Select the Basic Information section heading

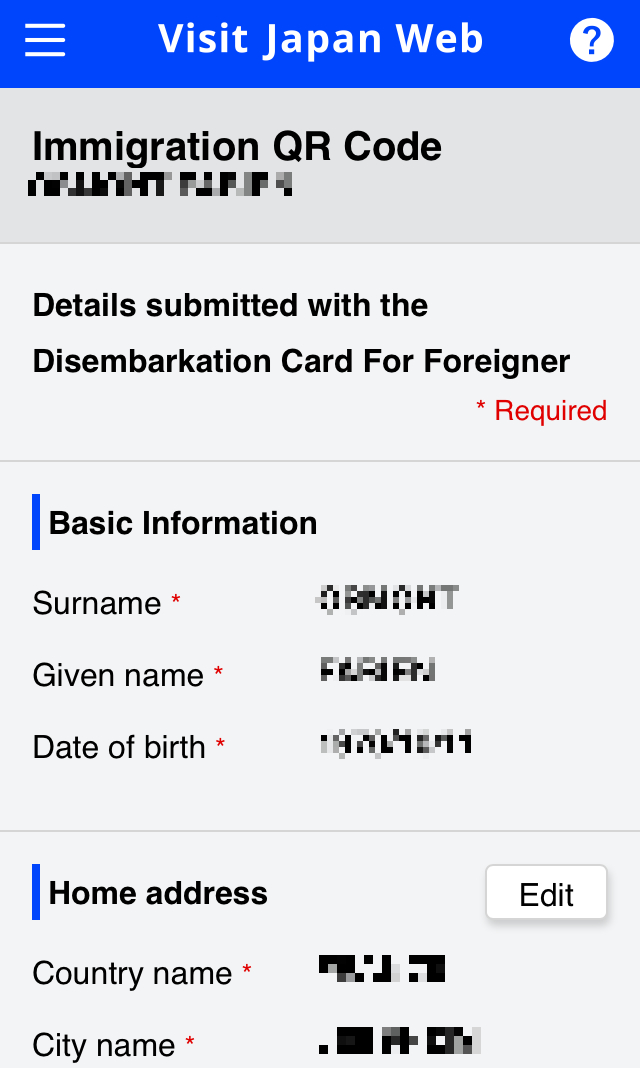click(183, 523)
